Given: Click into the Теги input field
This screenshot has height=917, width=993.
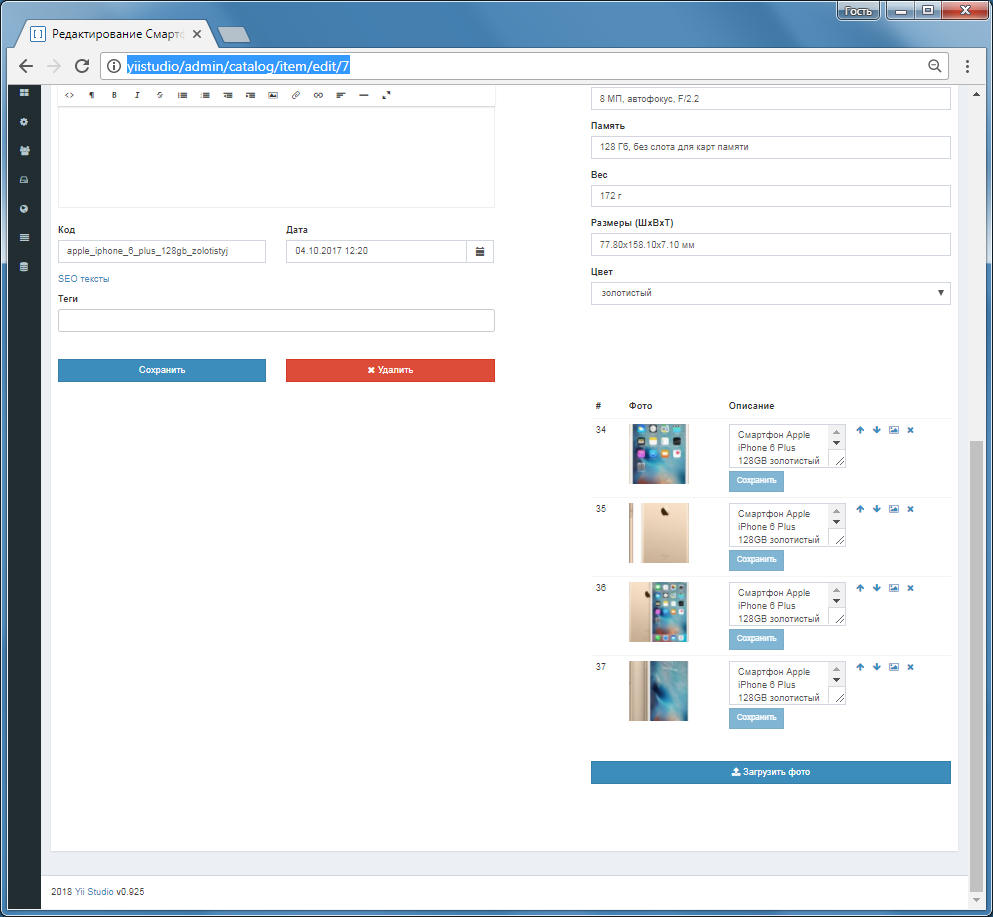Looking at the screenshot, I should pyautogui.click(x=276, y=320).
